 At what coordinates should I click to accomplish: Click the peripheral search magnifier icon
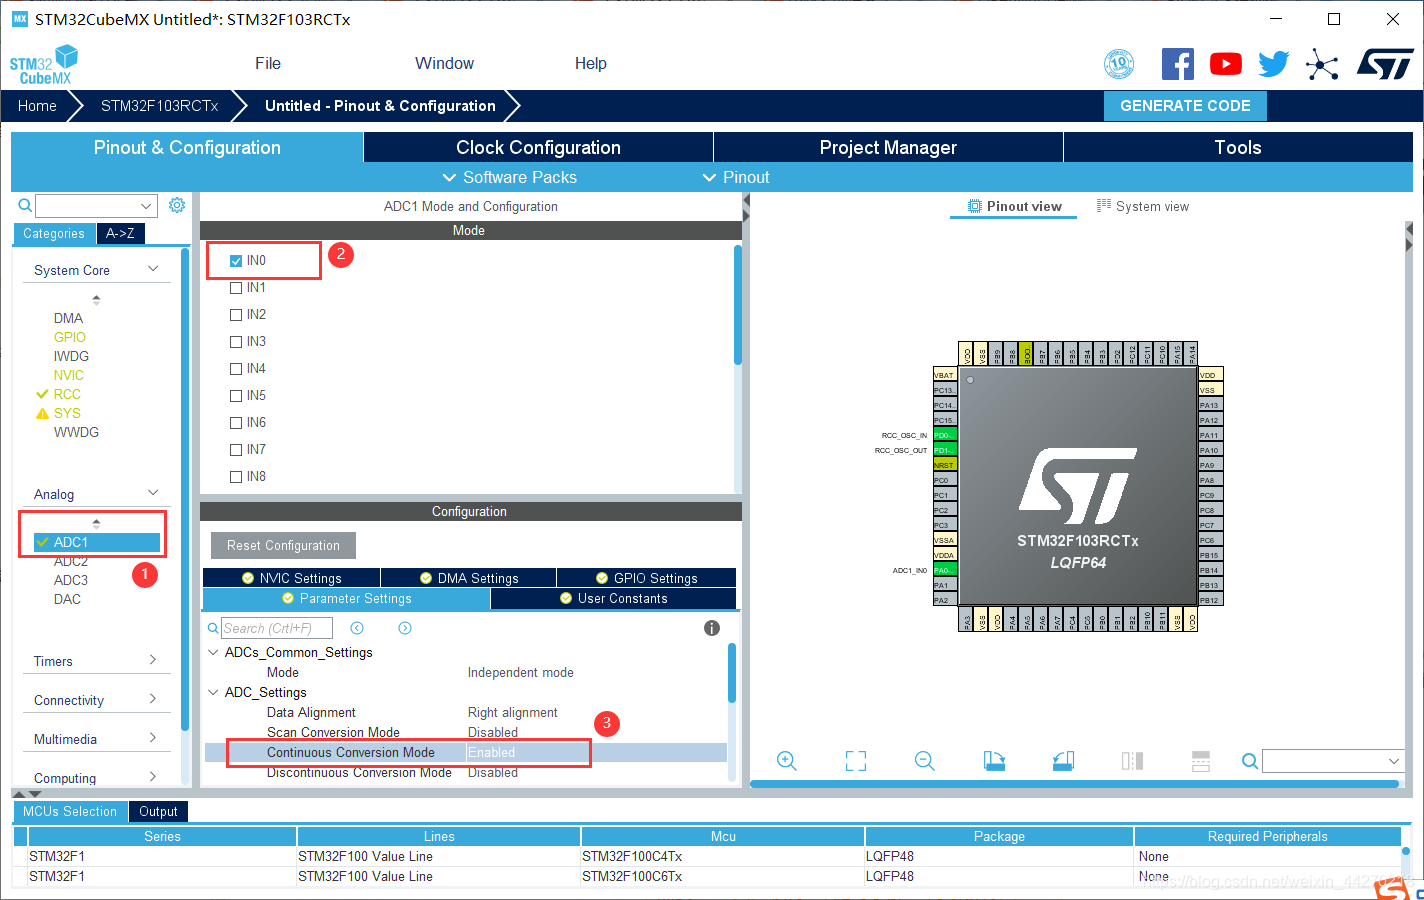click(25, 205)
